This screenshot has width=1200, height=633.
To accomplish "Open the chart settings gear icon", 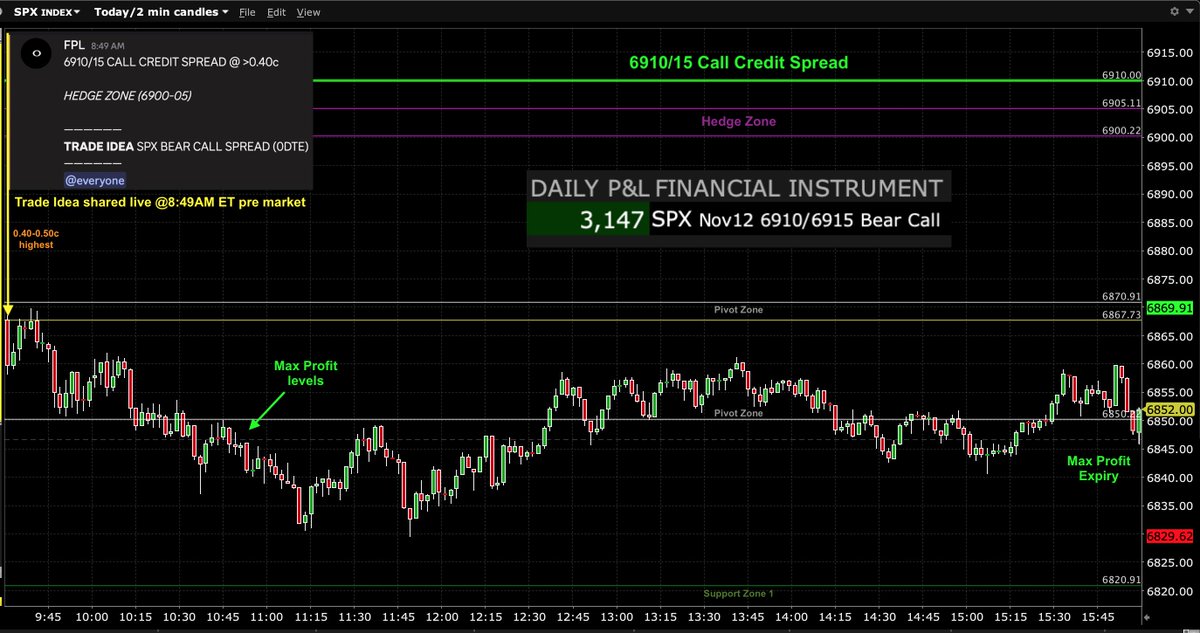I will [x=1176, y=11].
